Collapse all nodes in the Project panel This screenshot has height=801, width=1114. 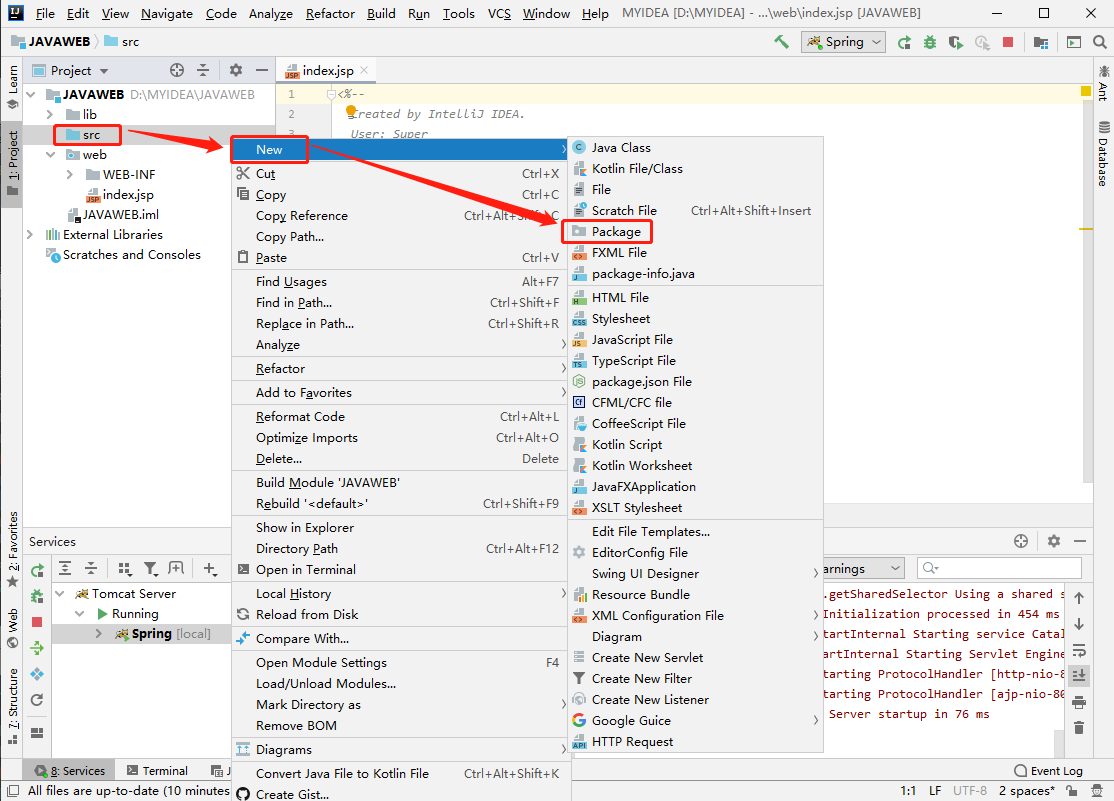pos(203,70)
